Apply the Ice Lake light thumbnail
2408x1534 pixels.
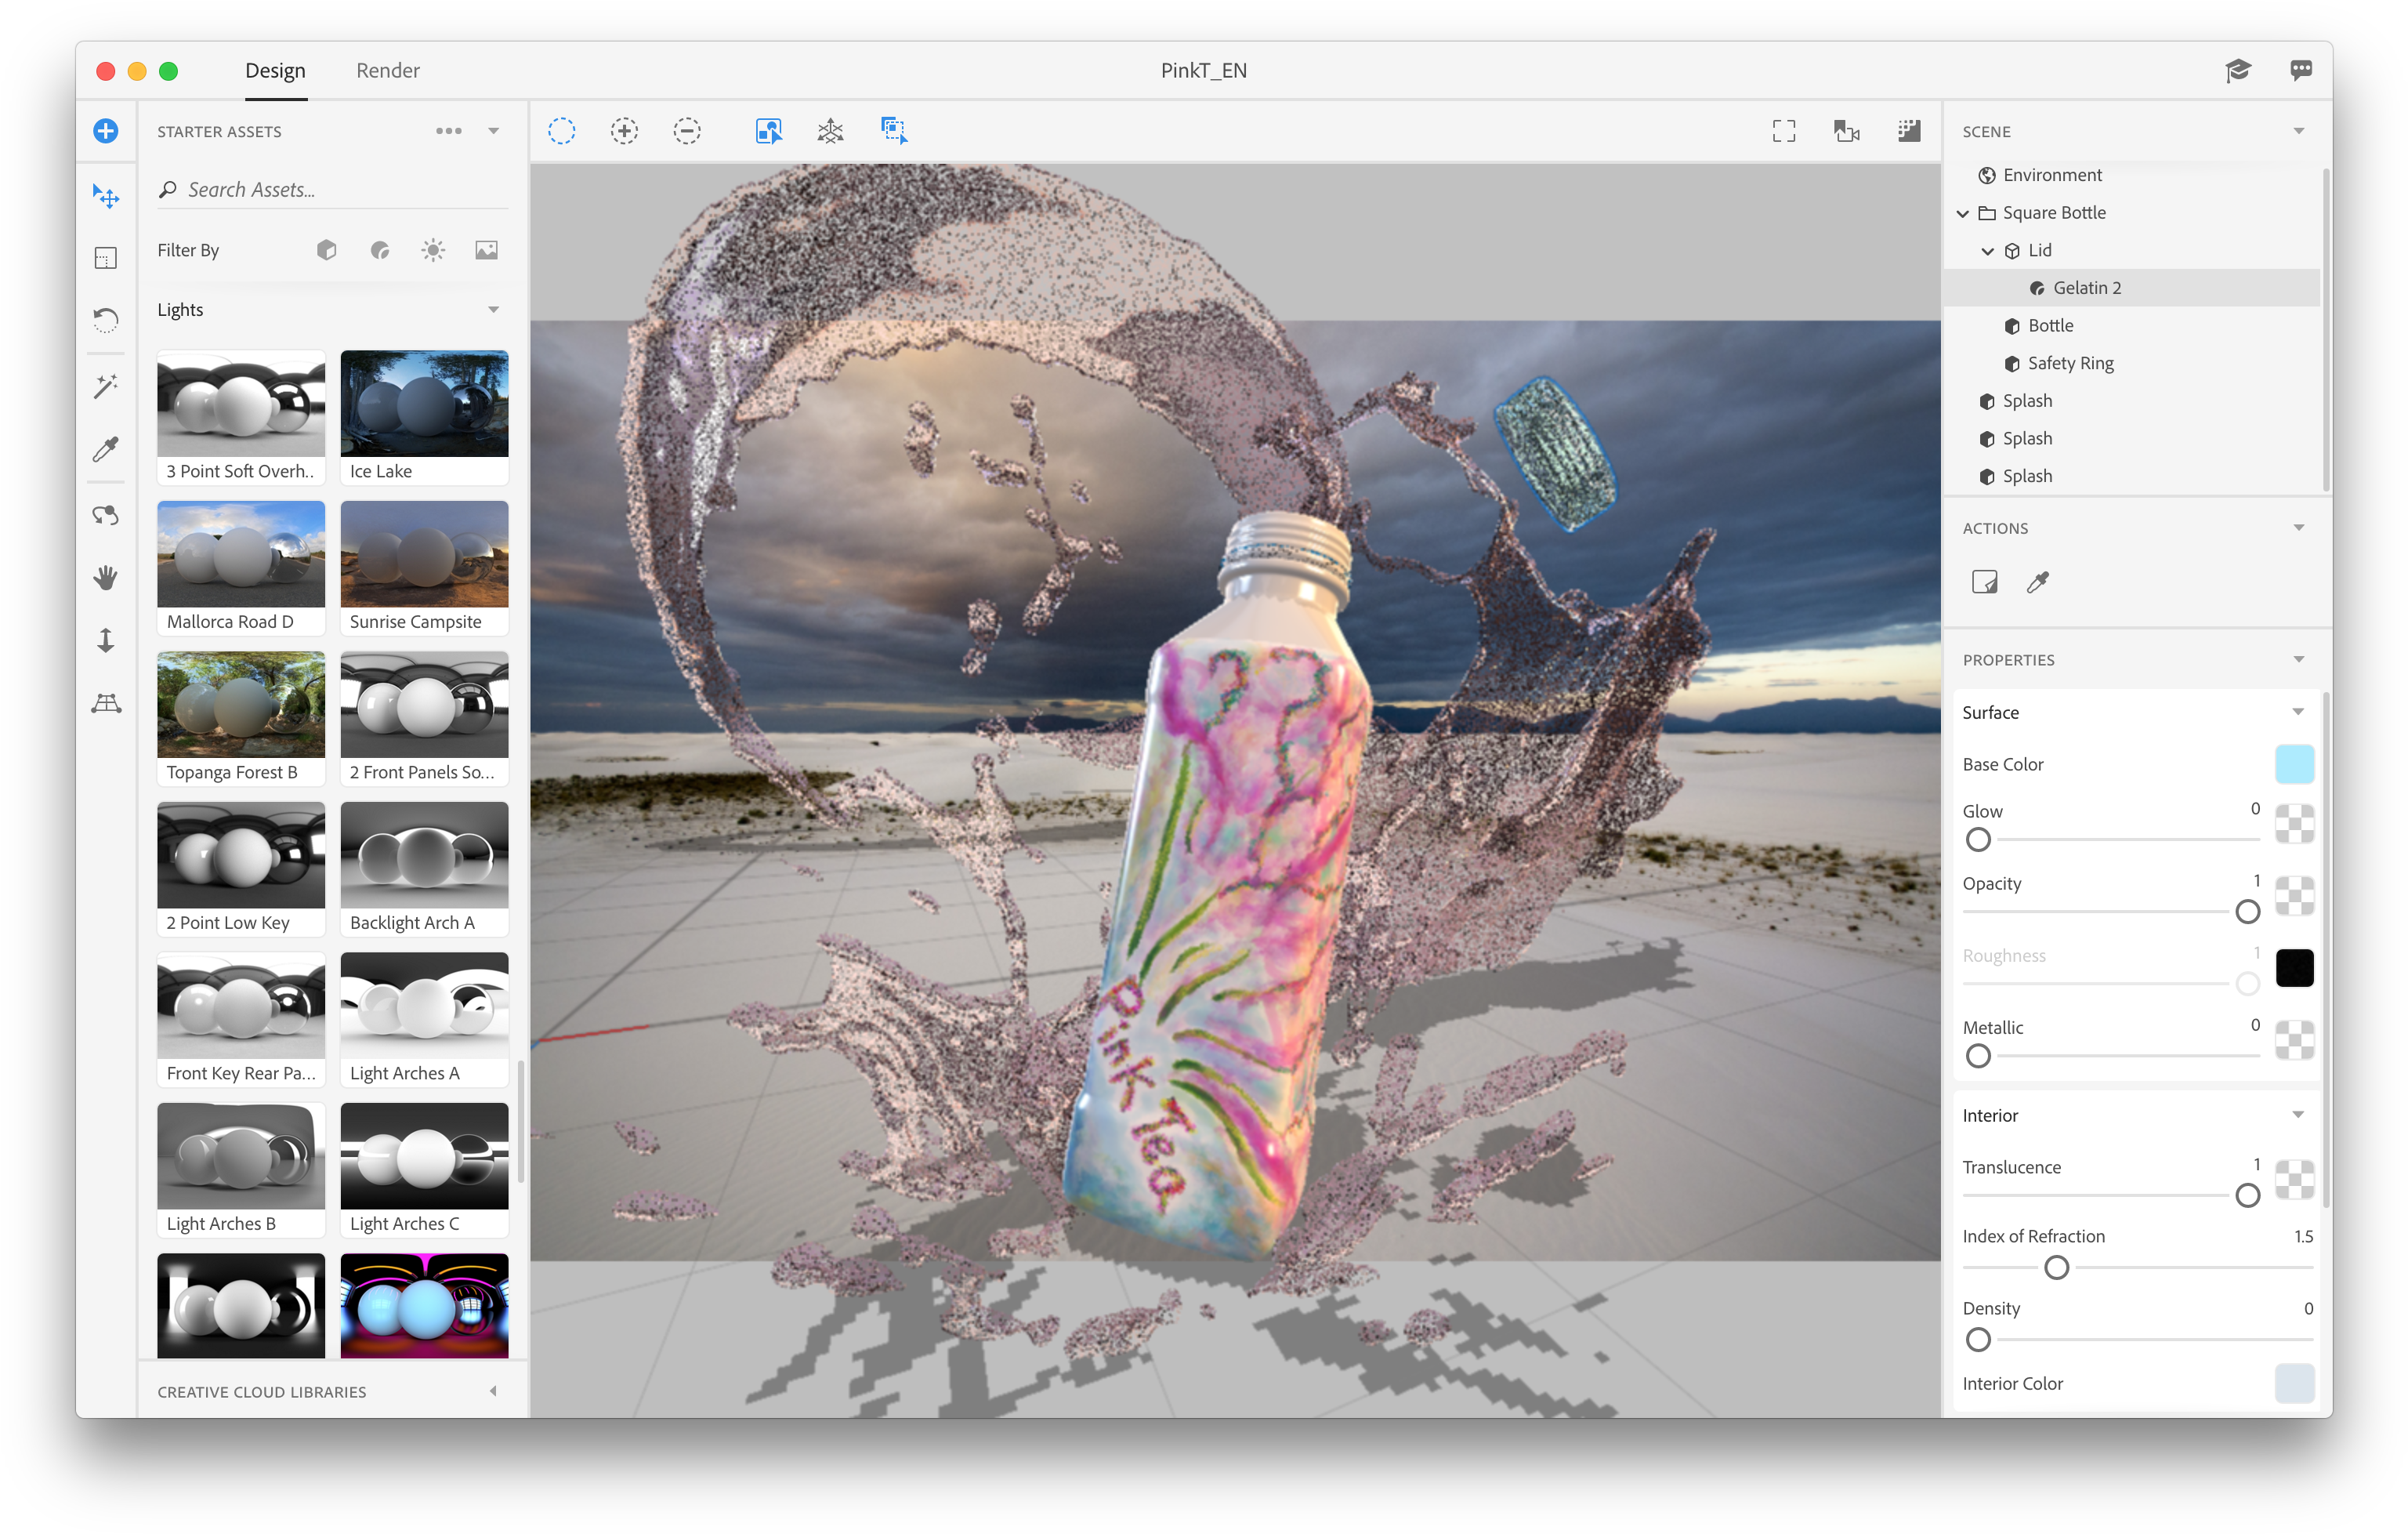tap(424, 418)
